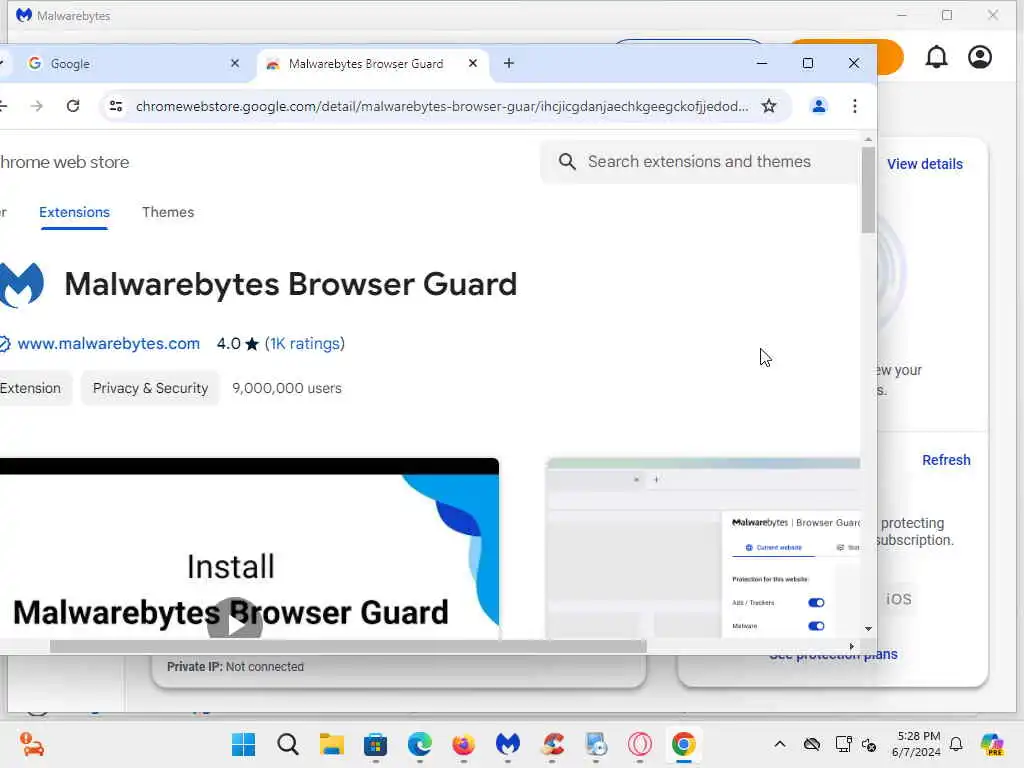Switch to the Google tab

point(131,63)
